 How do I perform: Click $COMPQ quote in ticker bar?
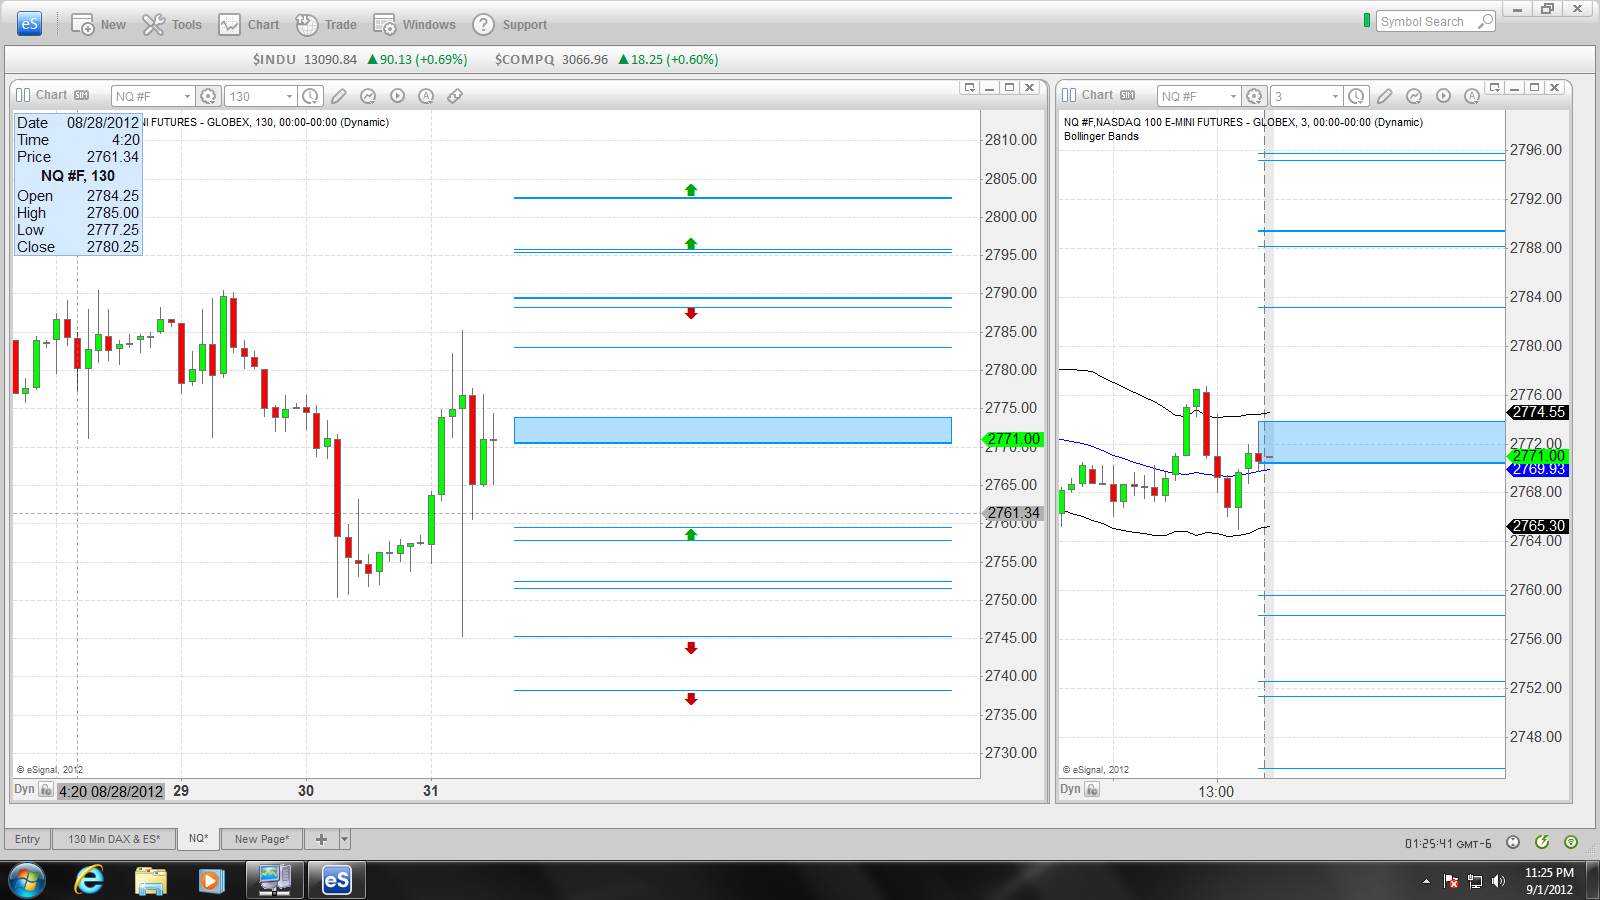(x=606, y=60)
